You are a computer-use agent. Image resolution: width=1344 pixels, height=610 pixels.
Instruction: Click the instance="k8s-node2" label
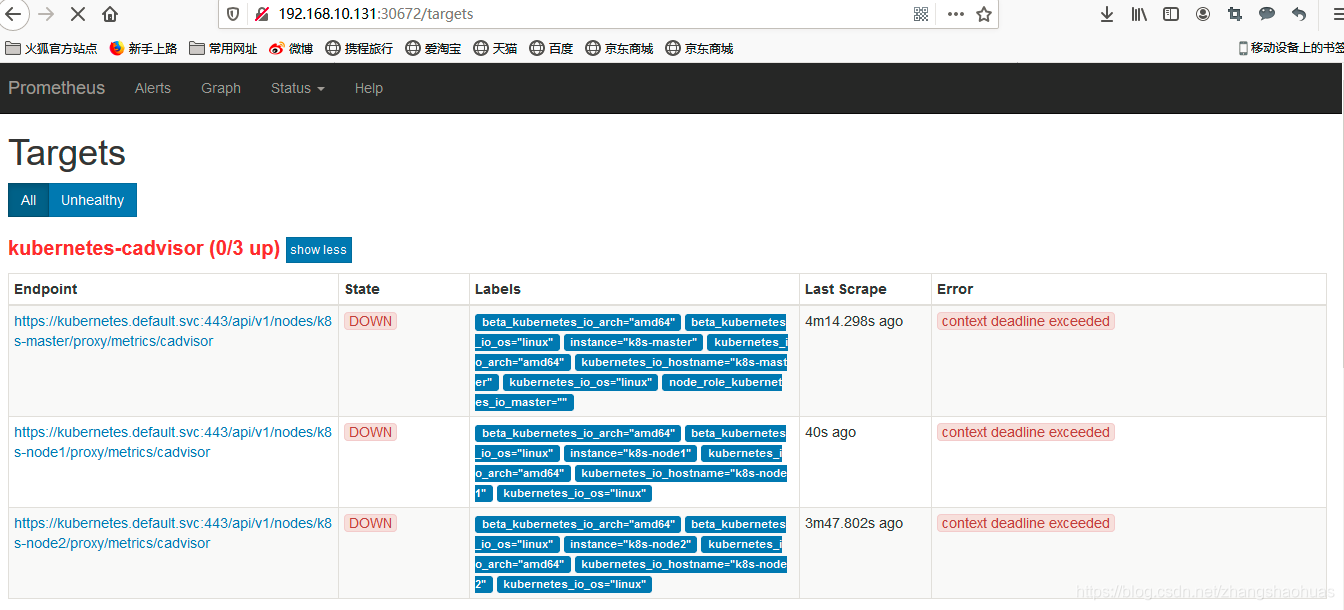pyautogui.click(x=629, y=544)
